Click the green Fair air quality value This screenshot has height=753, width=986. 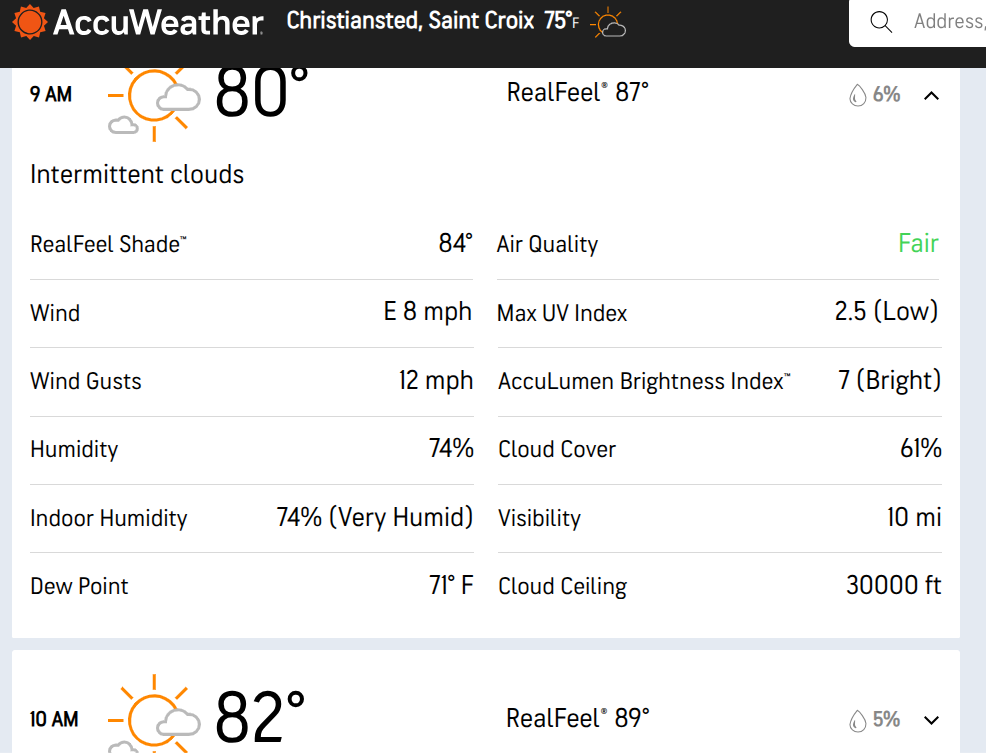[918, 244]
